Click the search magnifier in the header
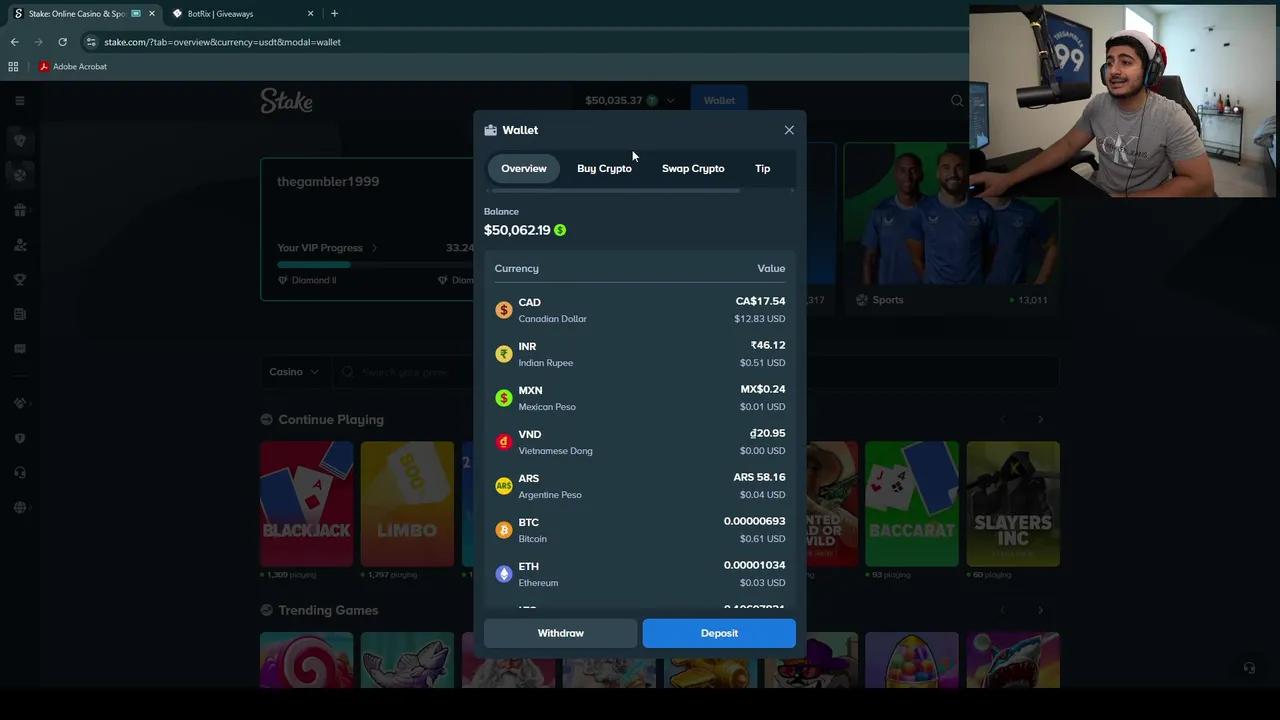This screenshot has width=1280, height=720. (x=957, y=100)
